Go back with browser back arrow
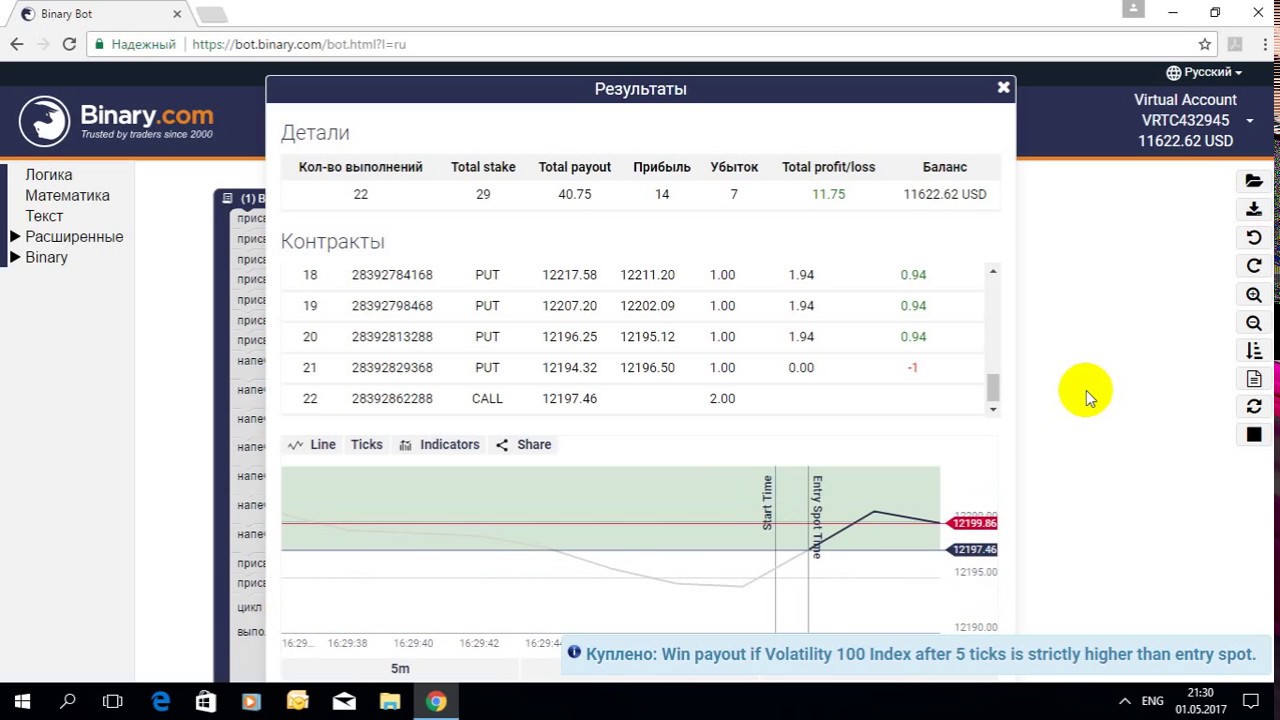The height and width of the screenshot is (720, 1280). point(16,44)
